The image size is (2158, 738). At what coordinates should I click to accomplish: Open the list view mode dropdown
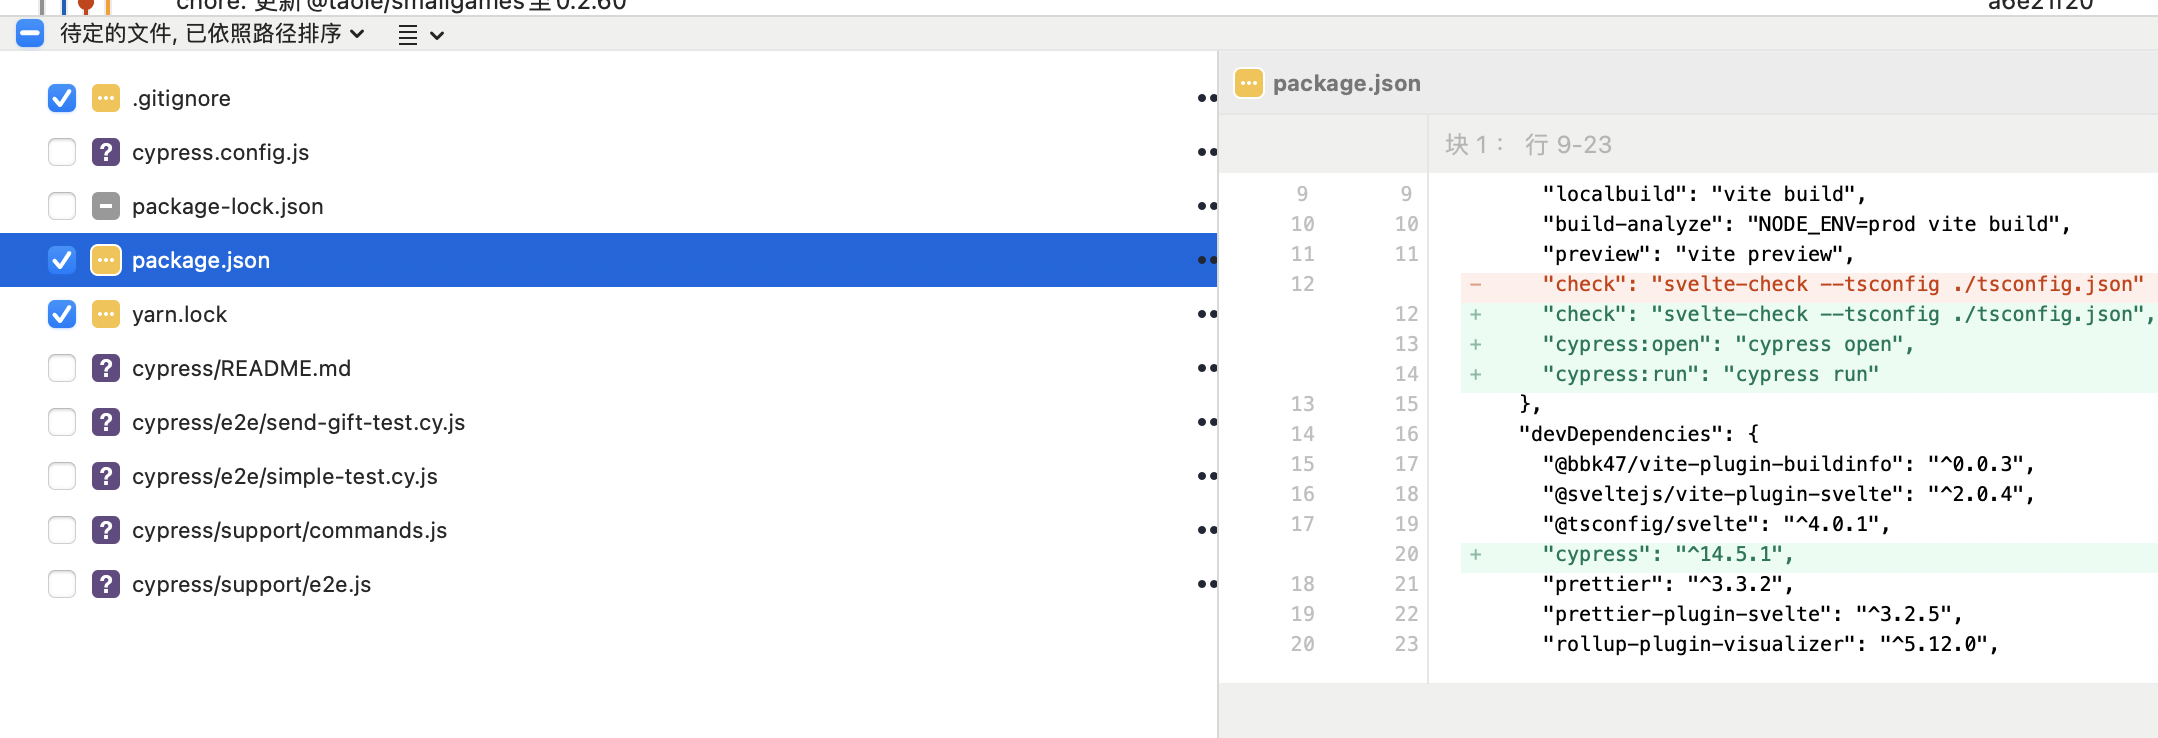coord(420,36)
